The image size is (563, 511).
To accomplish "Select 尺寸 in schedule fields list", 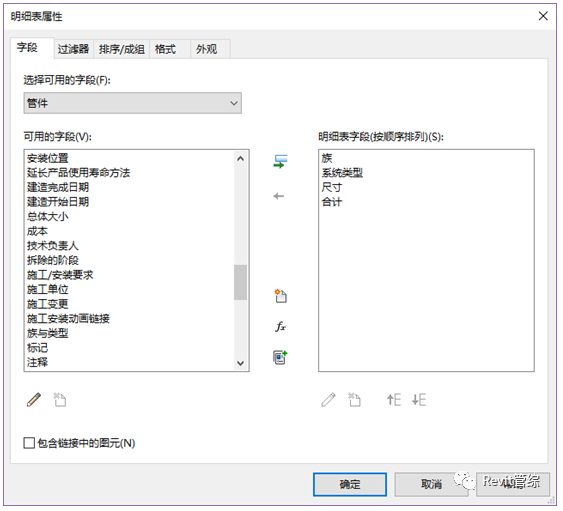I will point(331,187).
